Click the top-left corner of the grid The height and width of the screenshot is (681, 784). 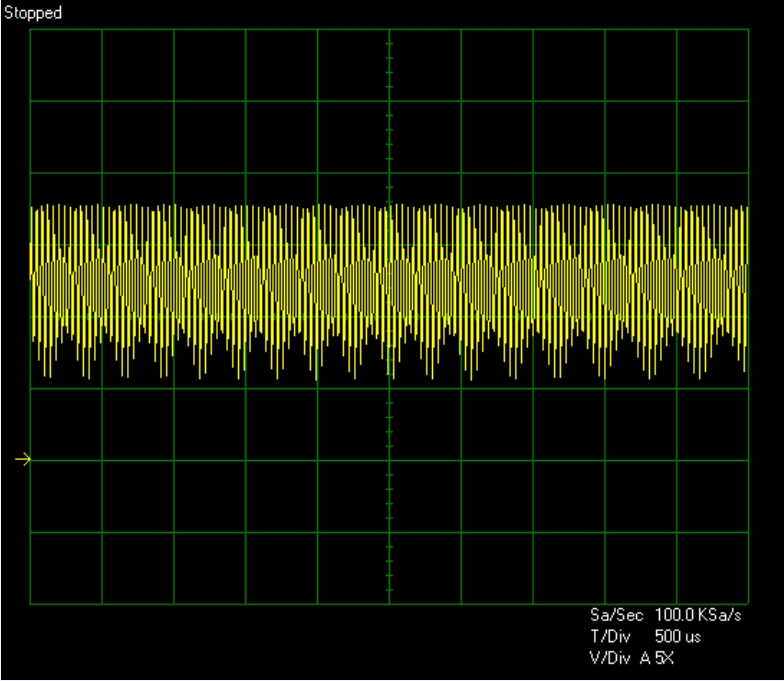click(x=31, y=29)
